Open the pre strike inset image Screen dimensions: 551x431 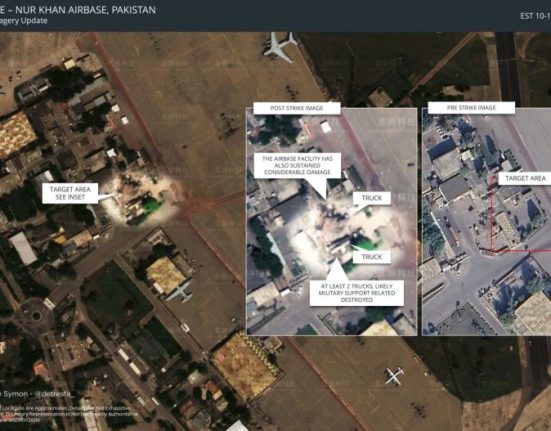tap(486, 222)
